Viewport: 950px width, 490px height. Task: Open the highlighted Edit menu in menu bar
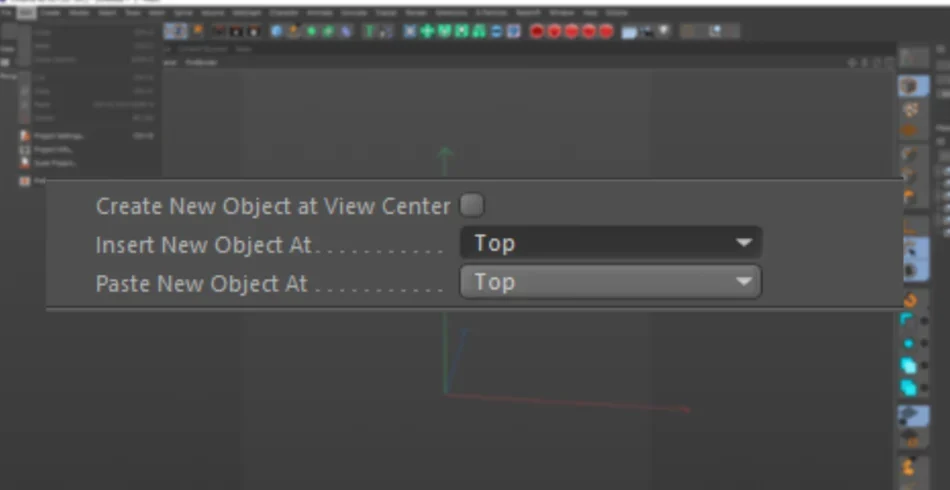click(x=26, y=12)
